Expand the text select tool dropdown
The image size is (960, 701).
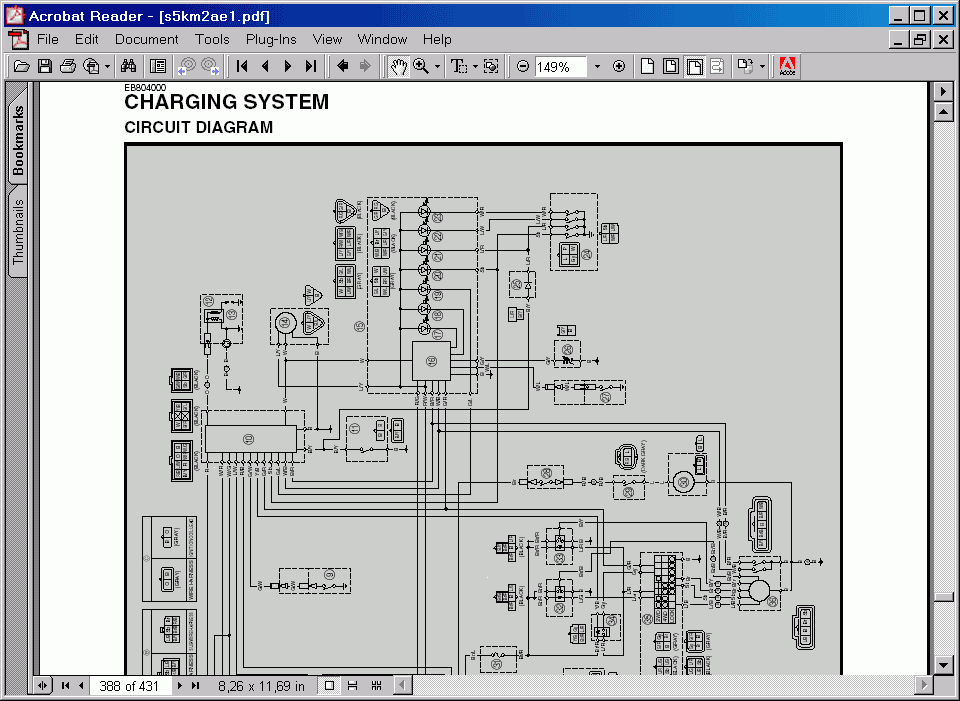[x=475, y=66]
